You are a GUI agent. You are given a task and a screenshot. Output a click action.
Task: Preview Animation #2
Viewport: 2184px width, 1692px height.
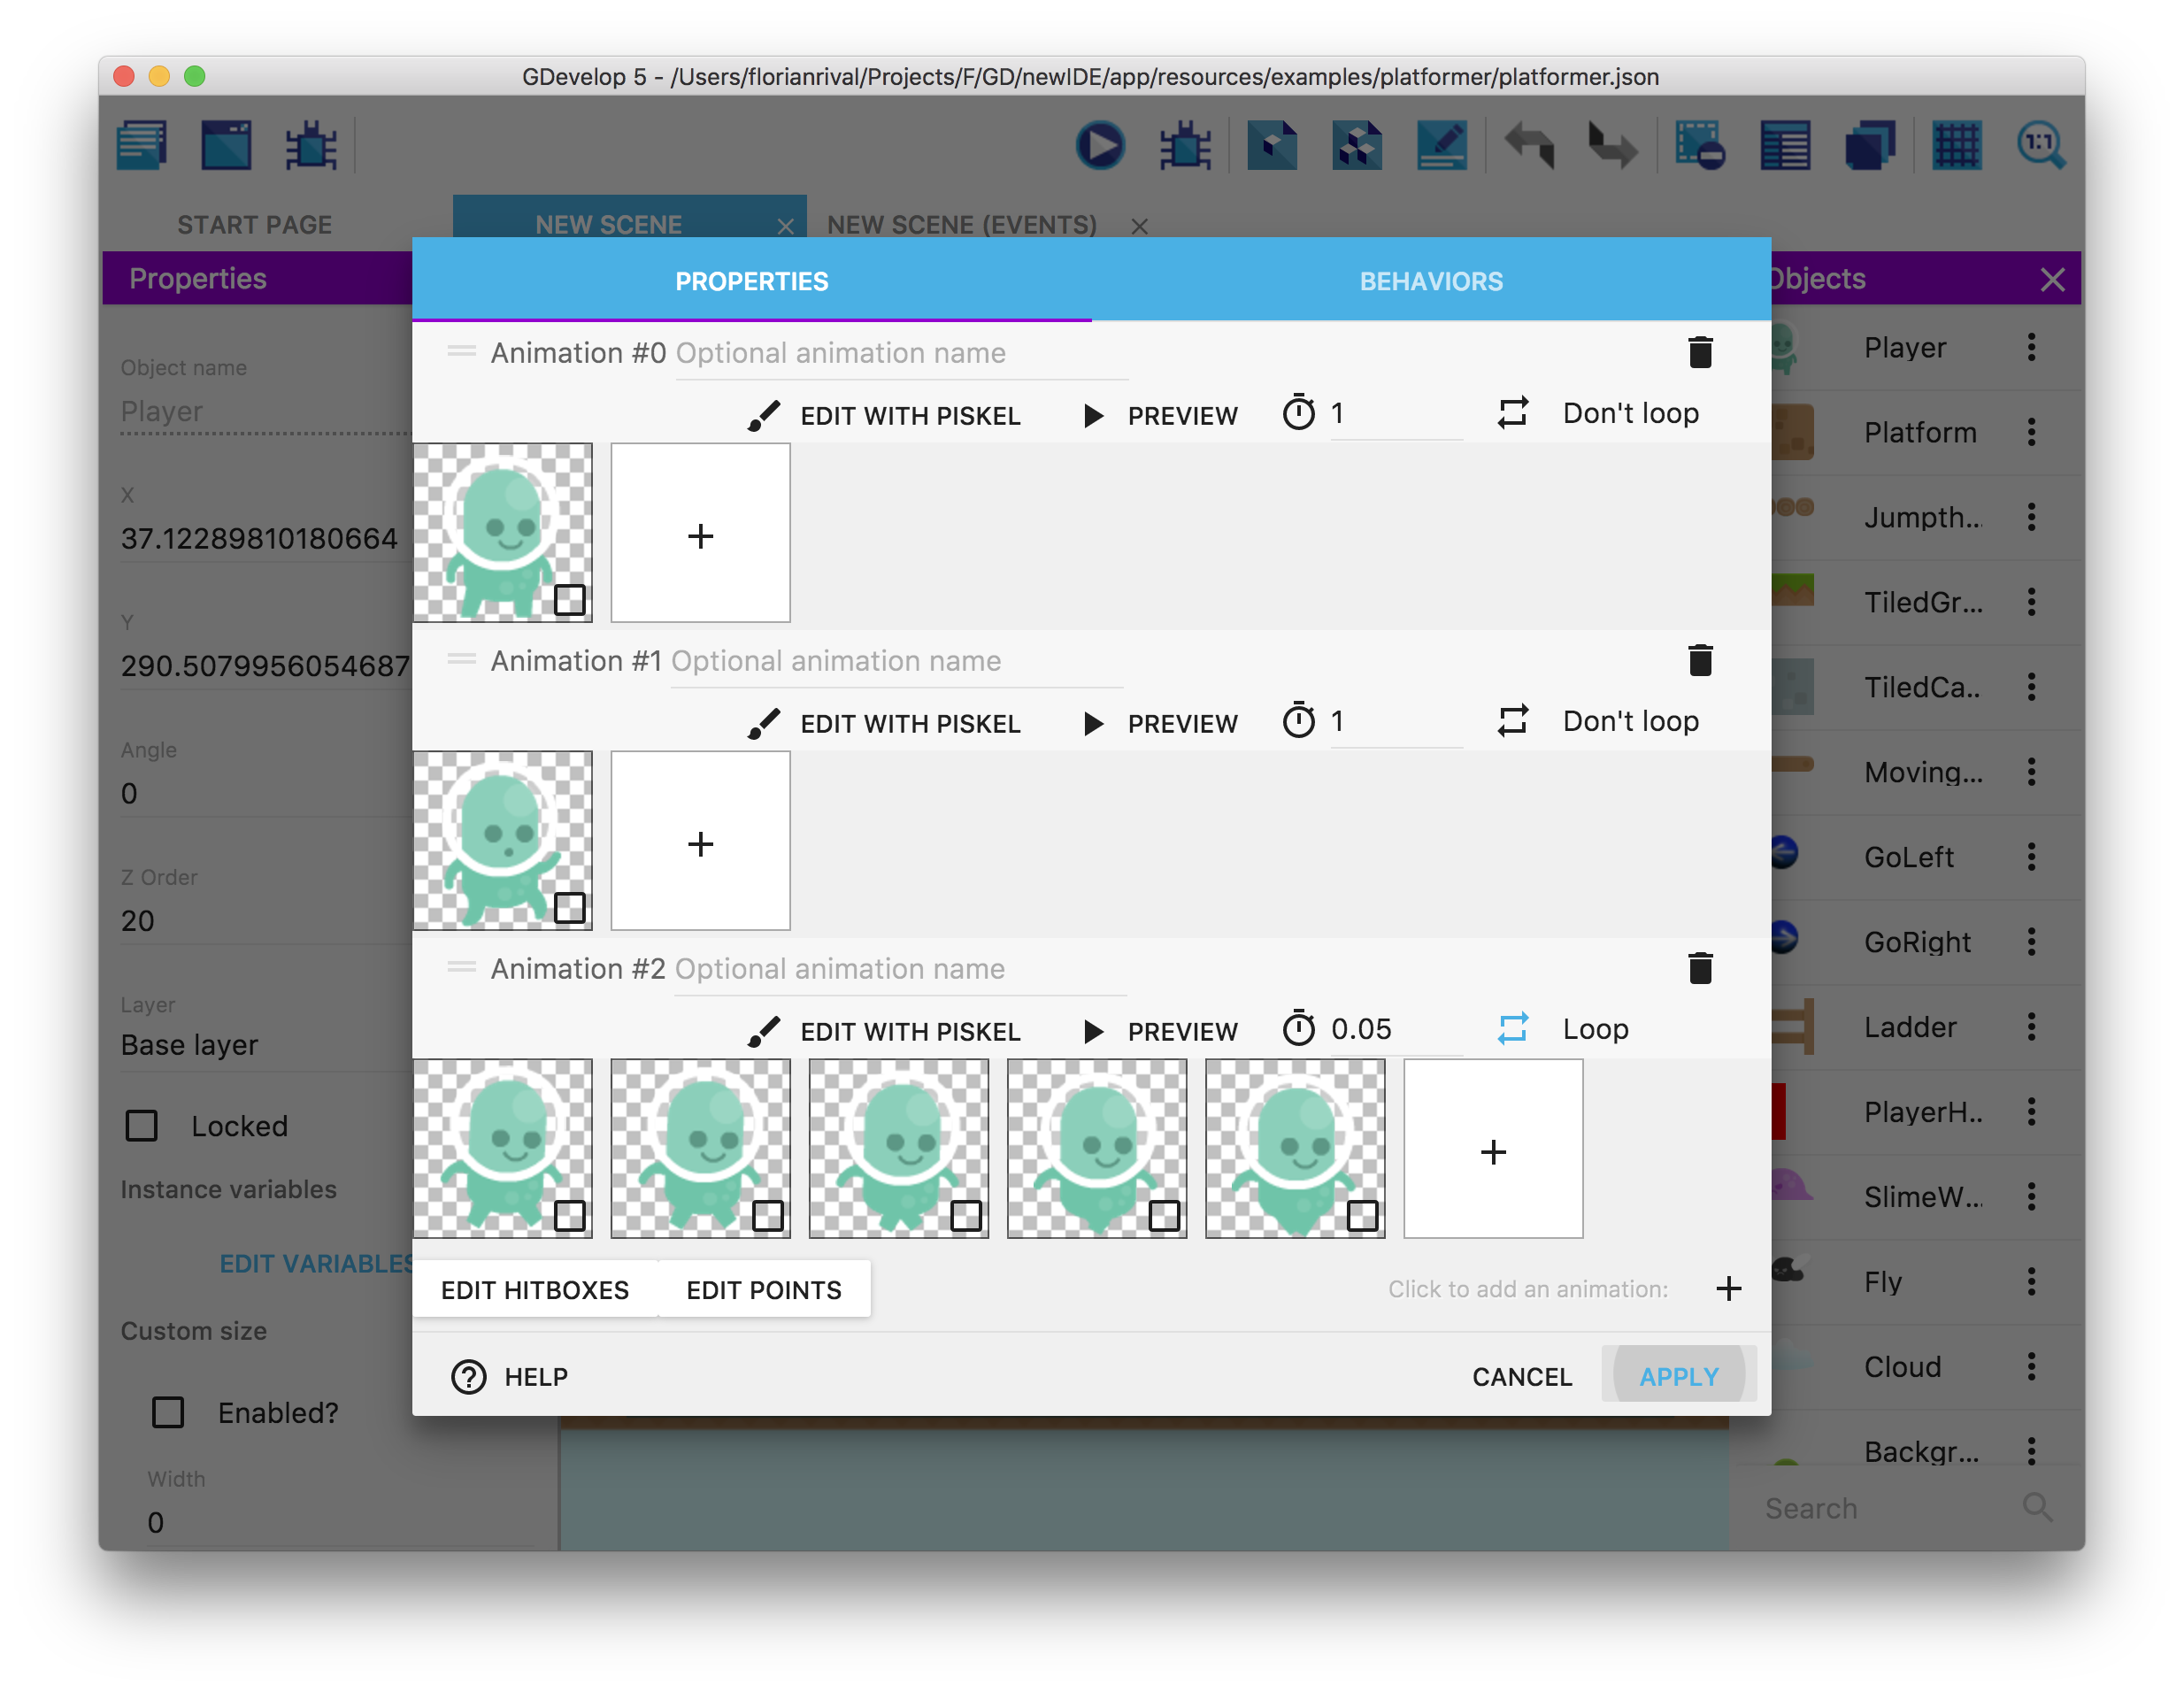pyautogui.click(x=1160, y=1031)
